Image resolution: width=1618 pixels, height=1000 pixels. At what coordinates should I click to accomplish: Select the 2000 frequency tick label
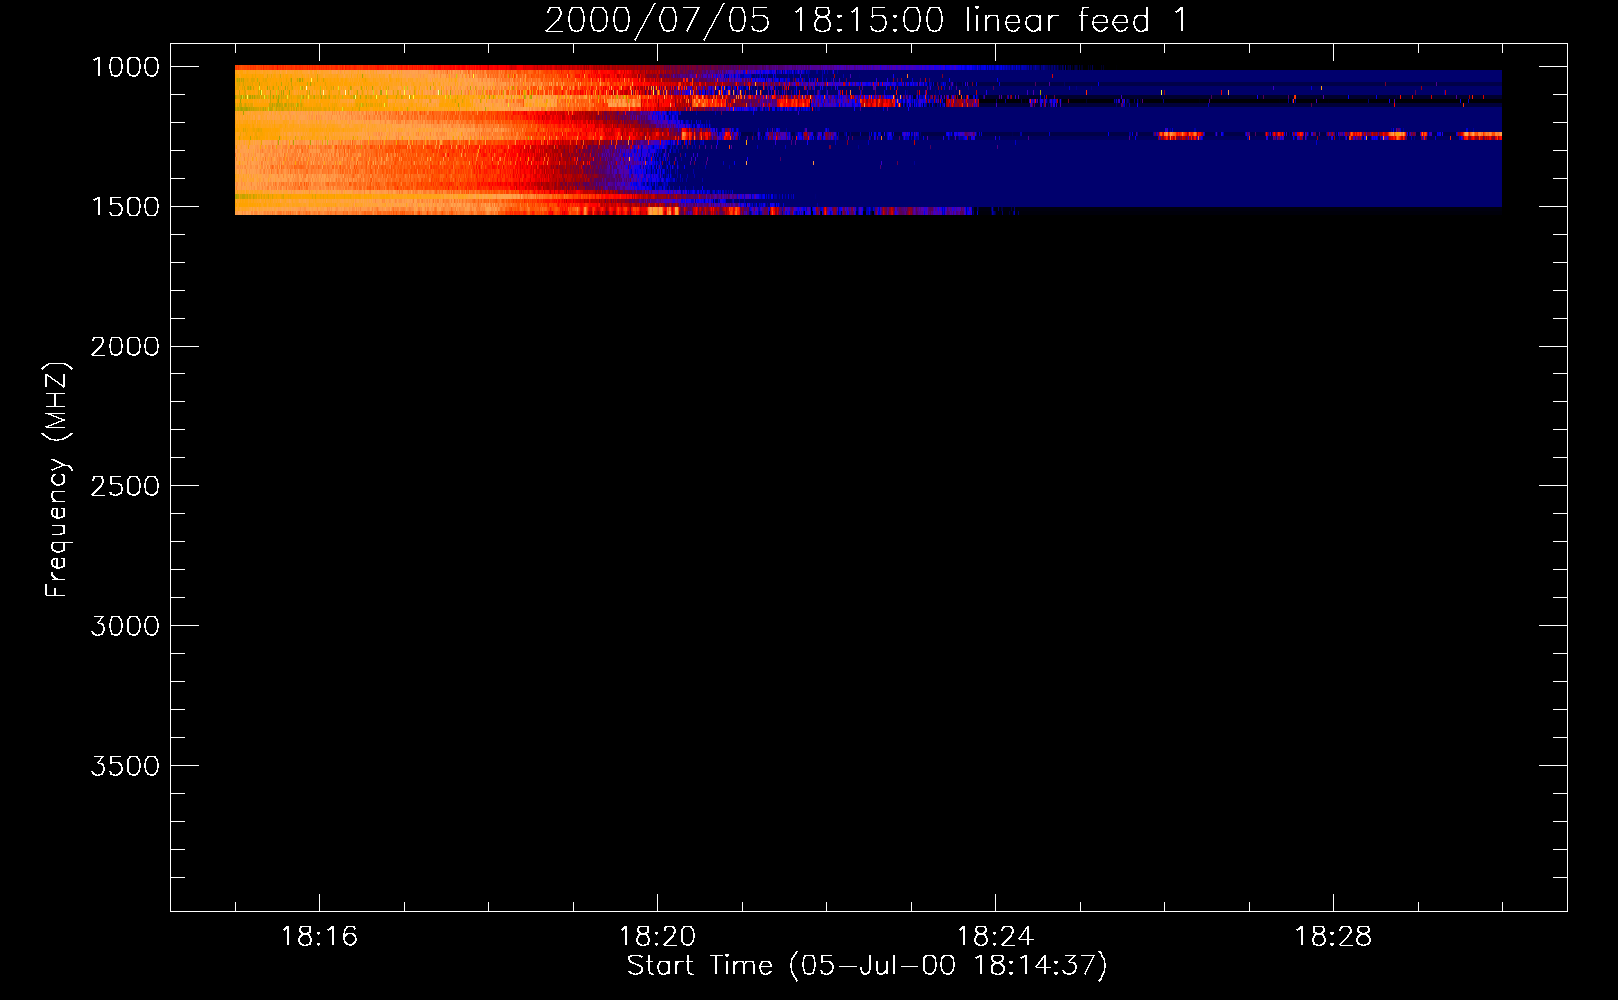coord(125,347)
